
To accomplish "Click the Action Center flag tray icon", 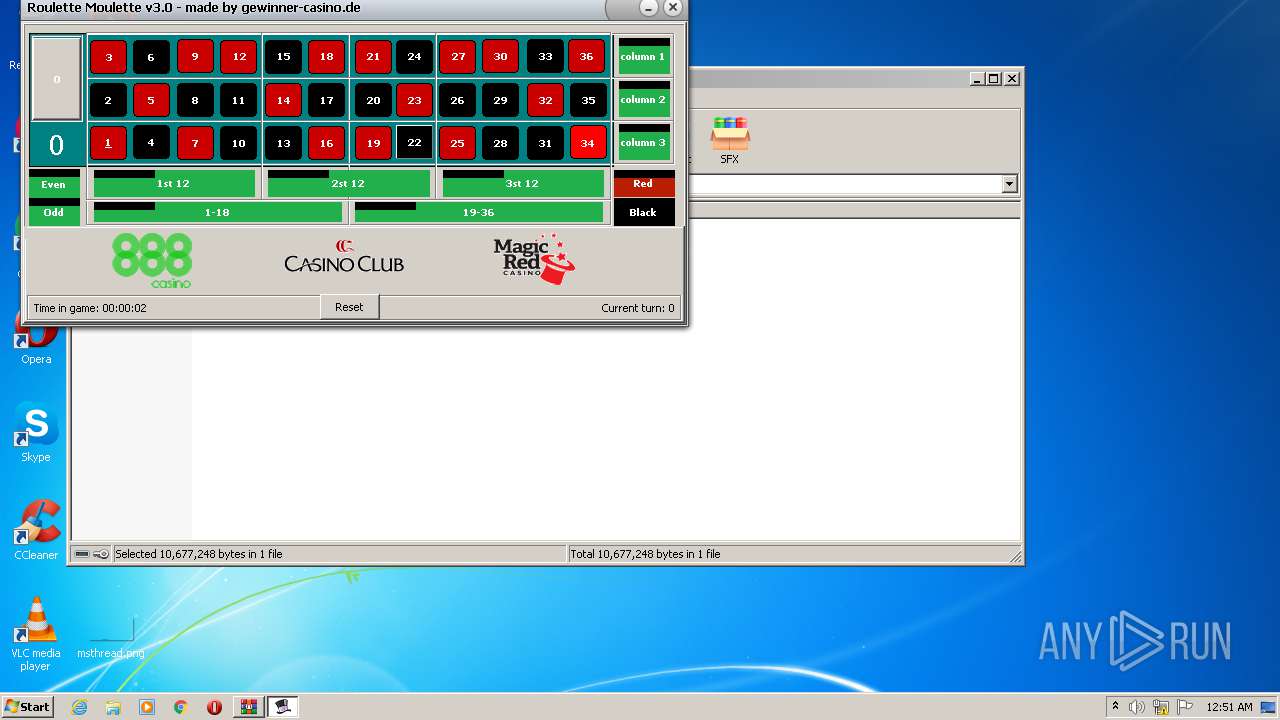I will tap(1185, 707).
